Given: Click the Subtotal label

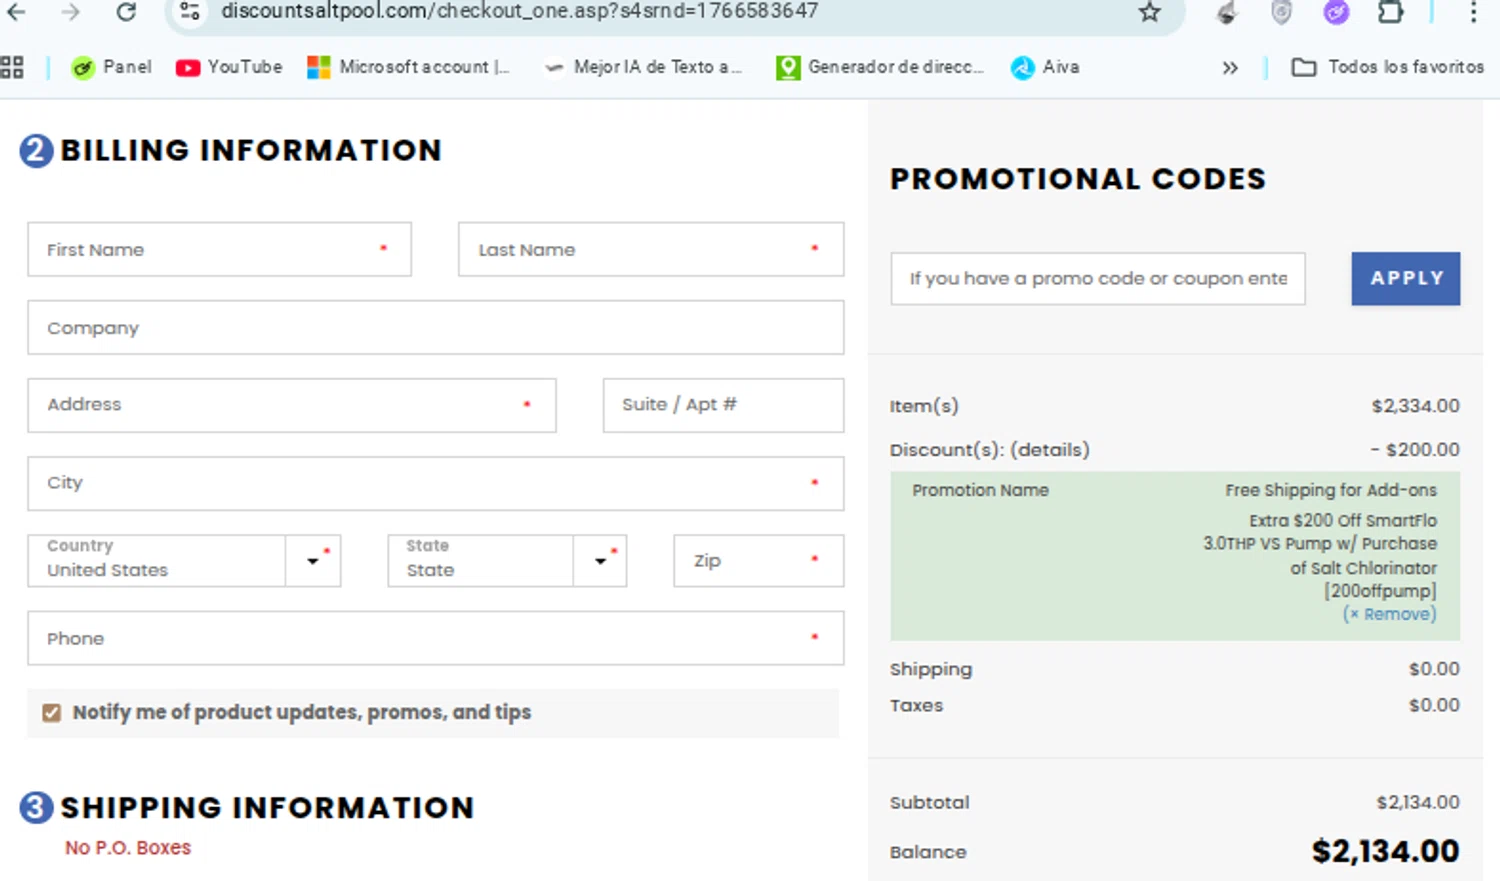Looking at the screenshot, I should tap(930, 802).
